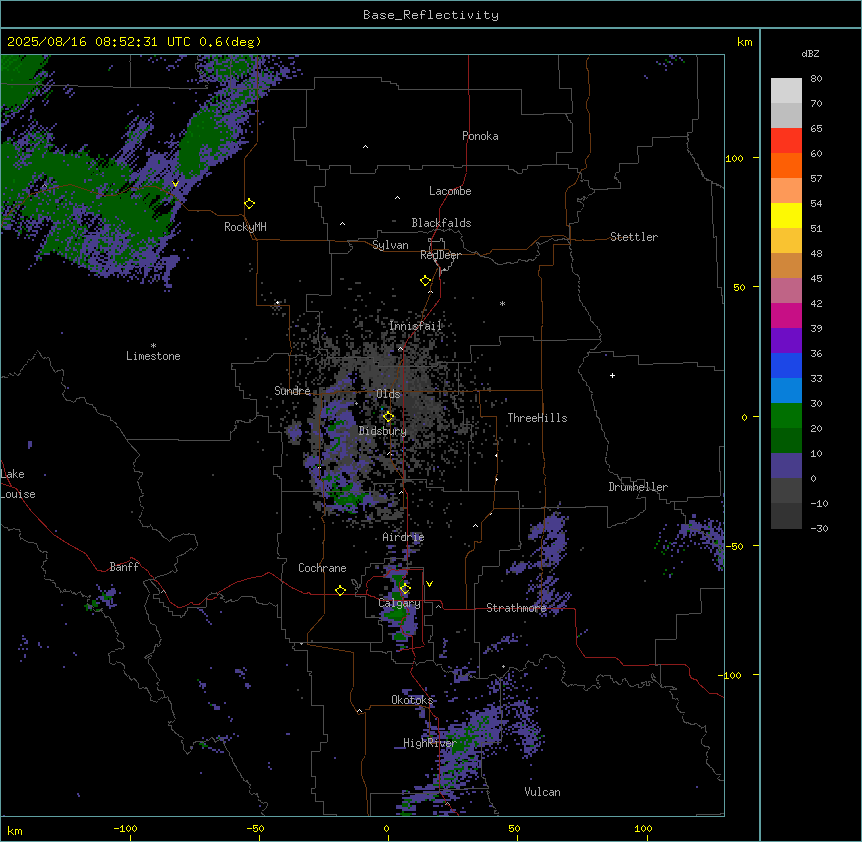Pick the blue 33-36 dBZ legend swatch
Screen dimensions: 862x842
[786, 365]
